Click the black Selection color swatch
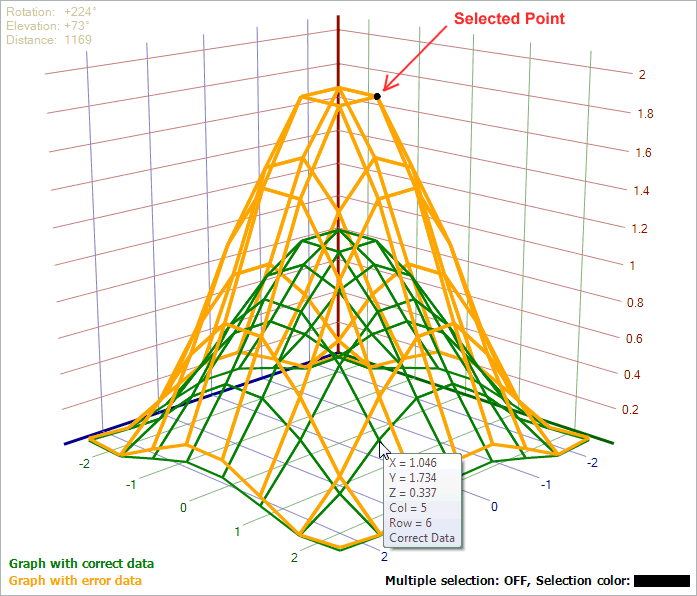 point(661,581)
